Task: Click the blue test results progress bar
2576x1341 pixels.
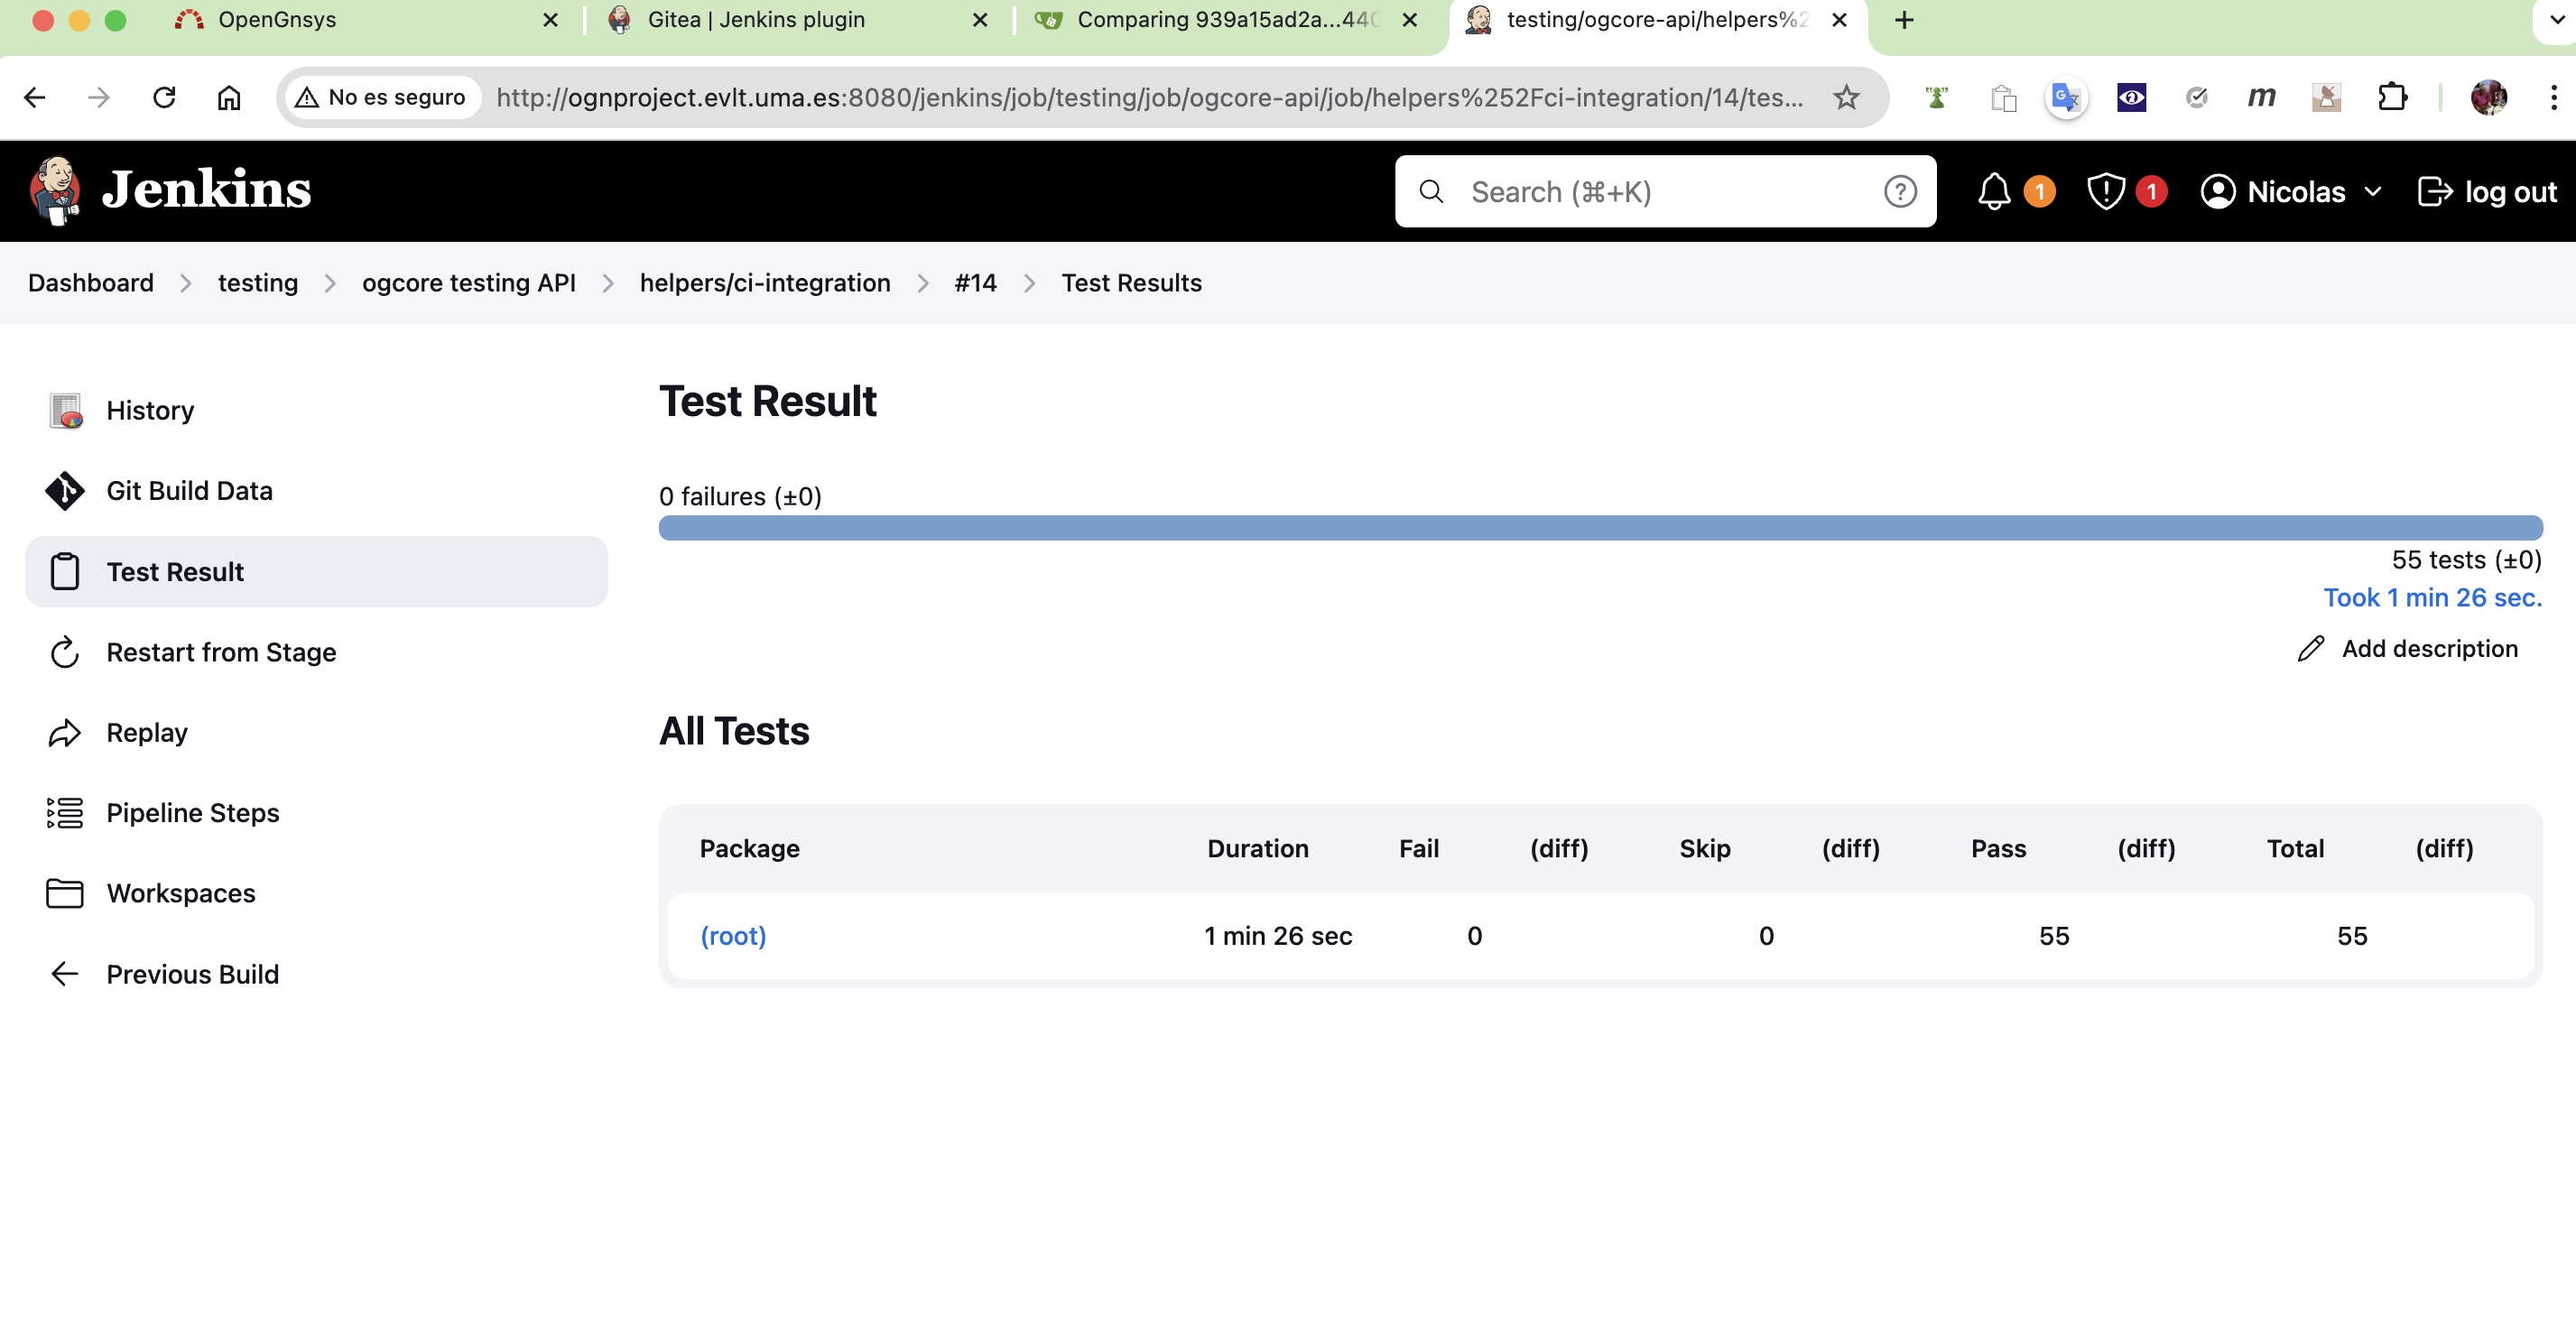Action: 1600,528
